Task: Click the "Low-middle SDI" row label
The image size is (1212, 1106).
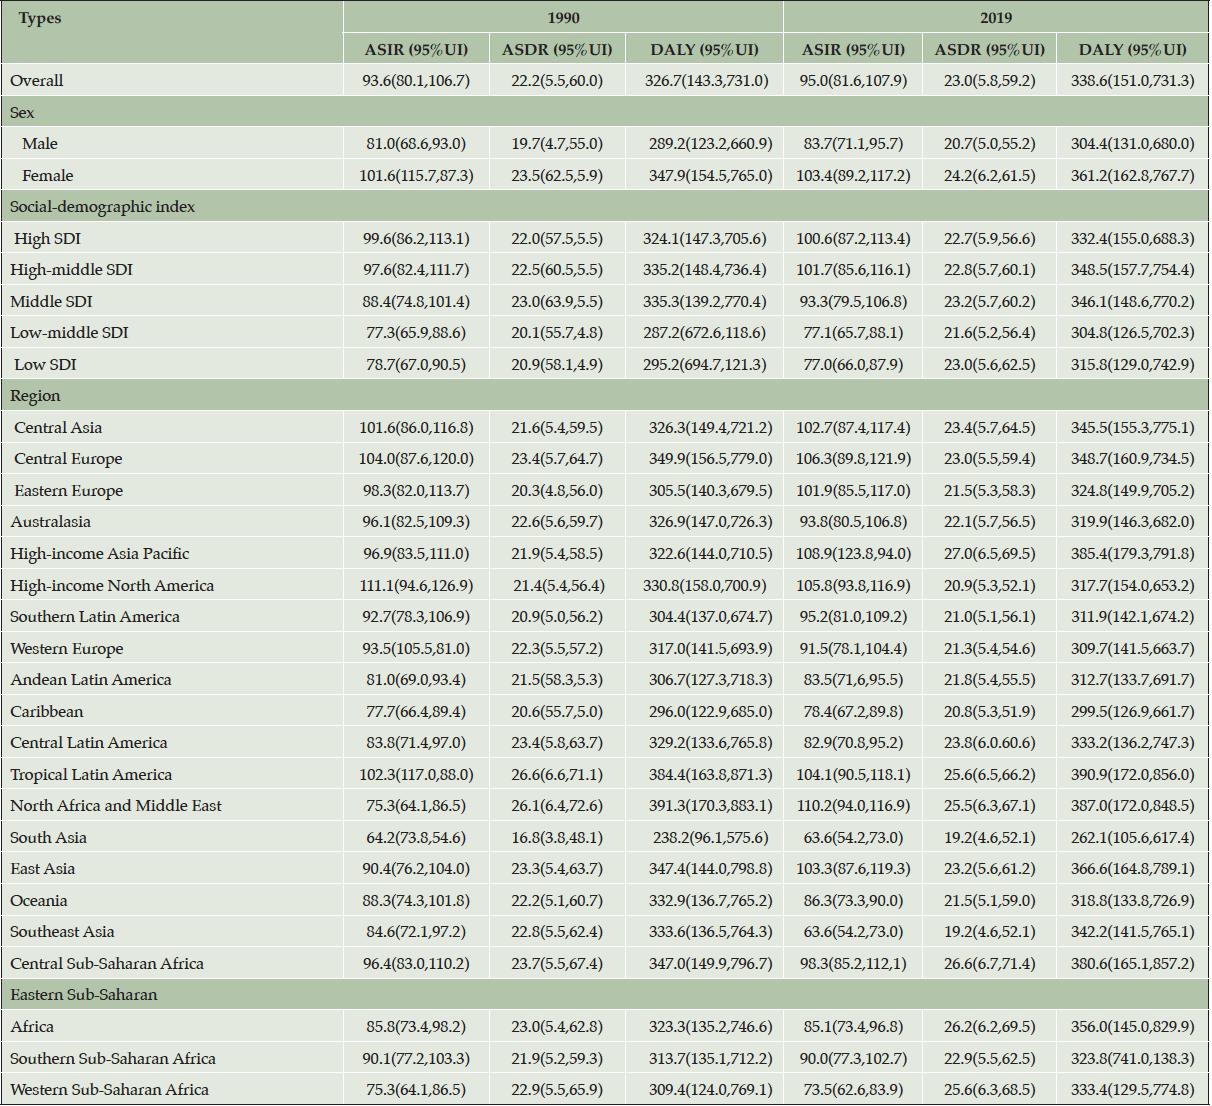Action: (x=69, y=333)
